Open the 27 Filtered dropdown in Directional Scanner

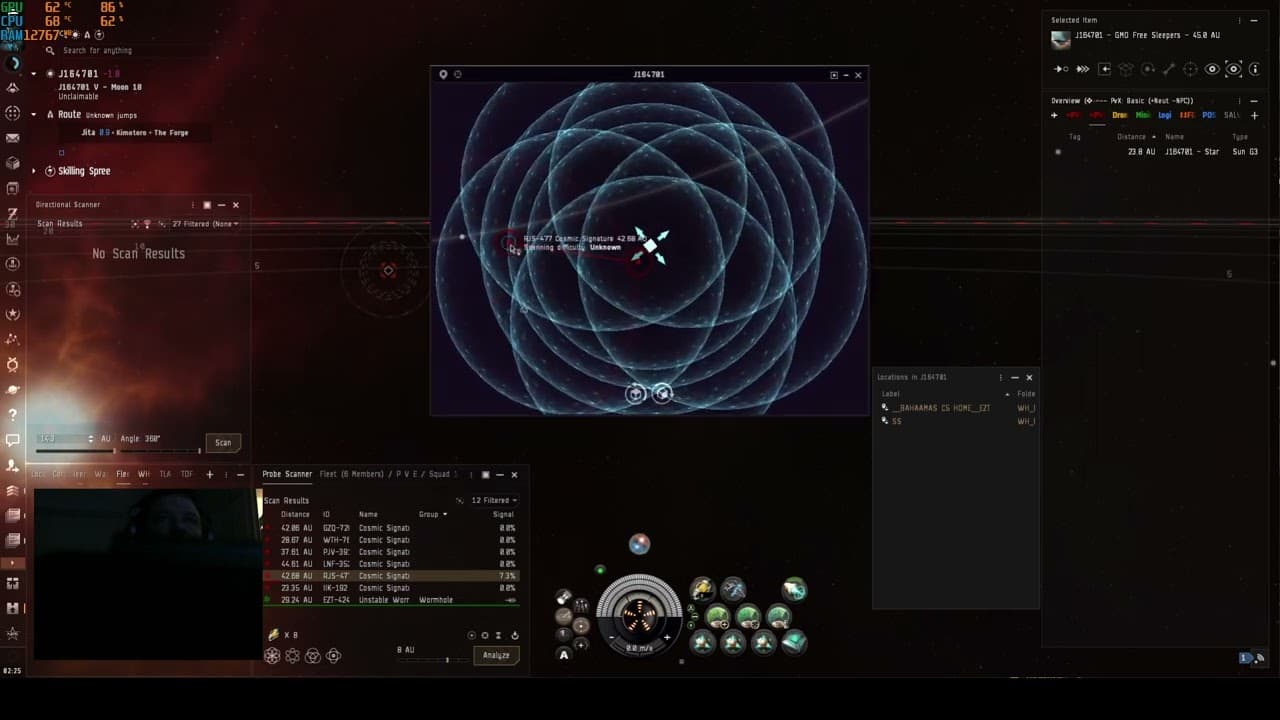tap(205, 224)
